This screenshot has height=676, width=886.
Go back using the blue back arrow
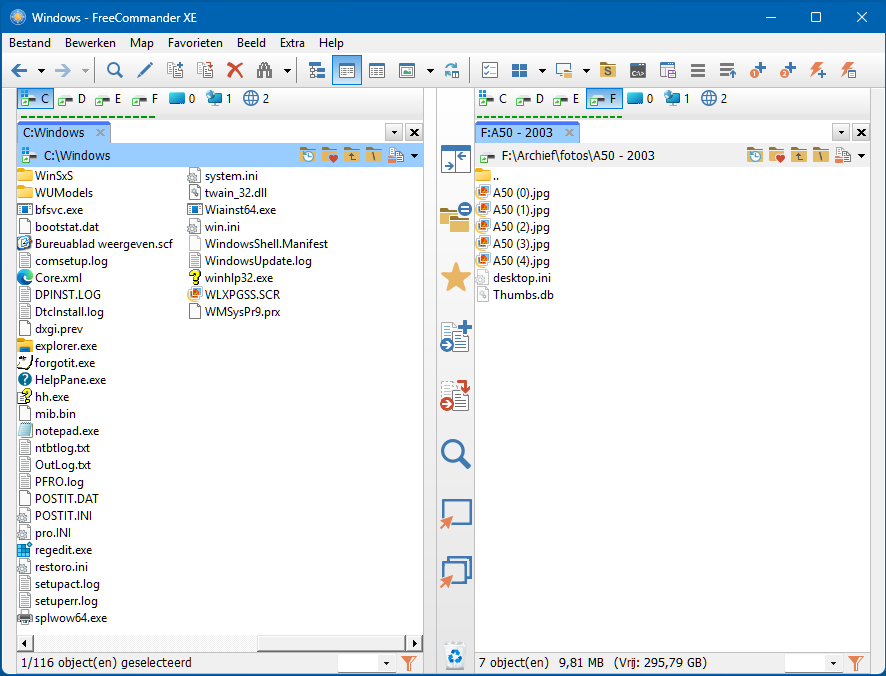[x=19, y=71]
